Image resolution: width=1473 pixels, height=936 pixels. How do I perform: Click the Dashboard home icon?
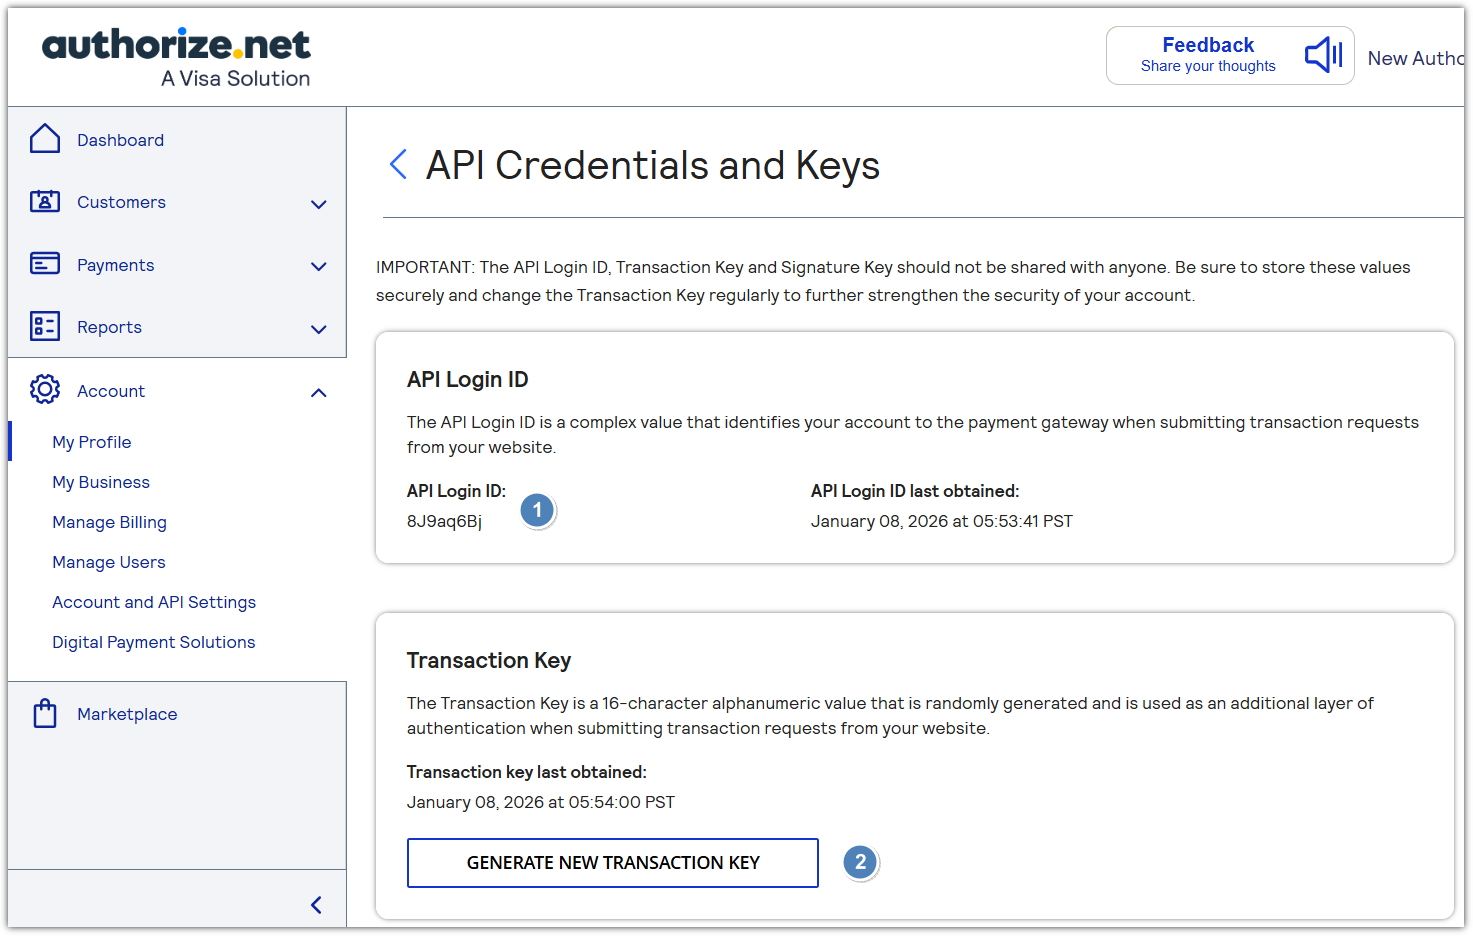point(45,140)
